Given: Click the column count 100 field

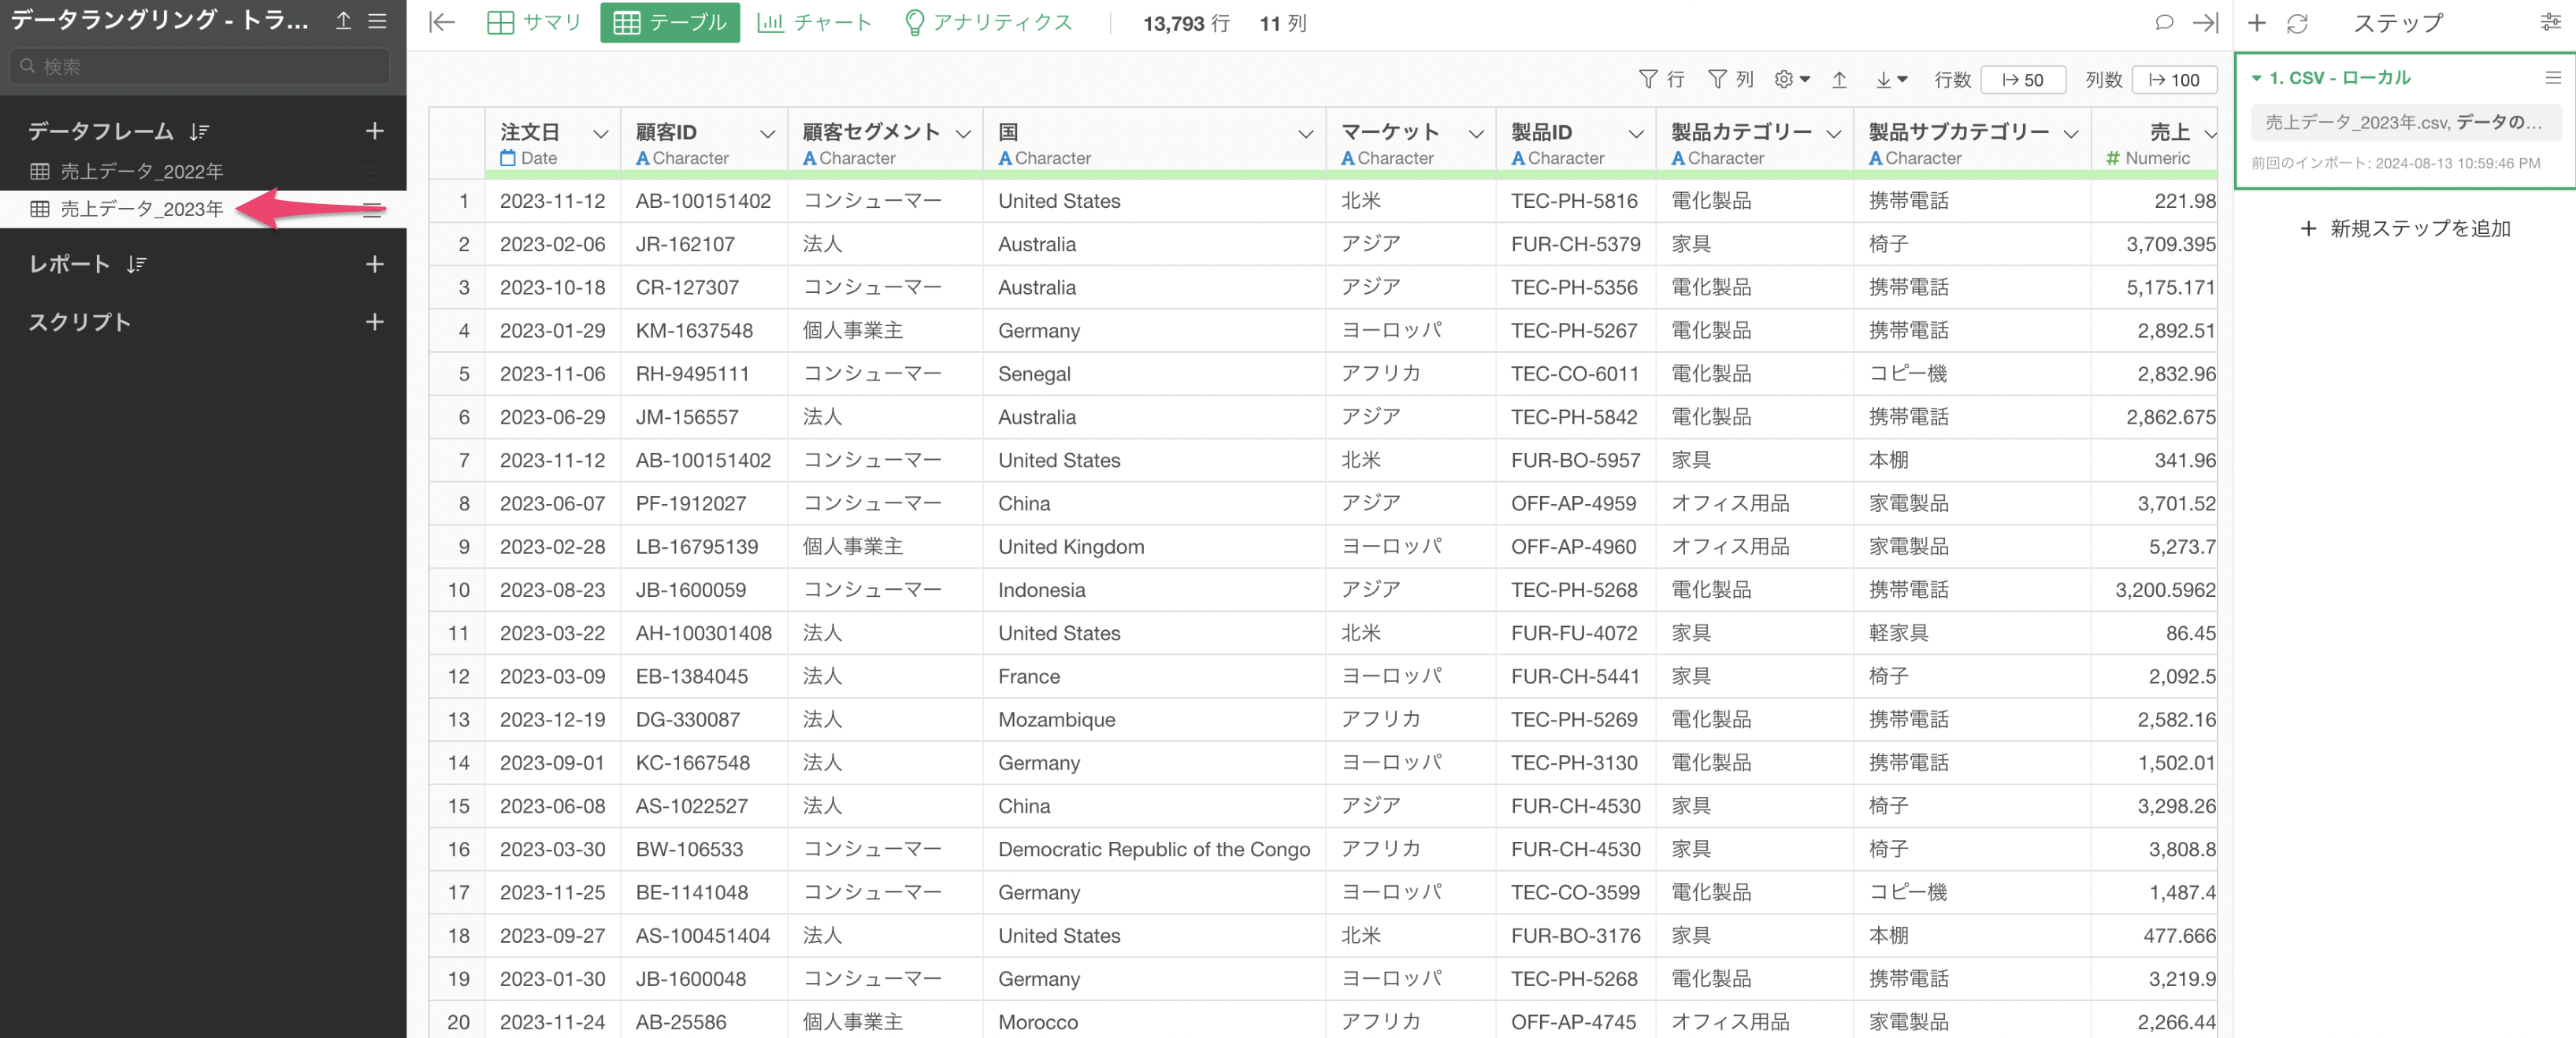Looking at the screenshot, I should [2174, 79].
